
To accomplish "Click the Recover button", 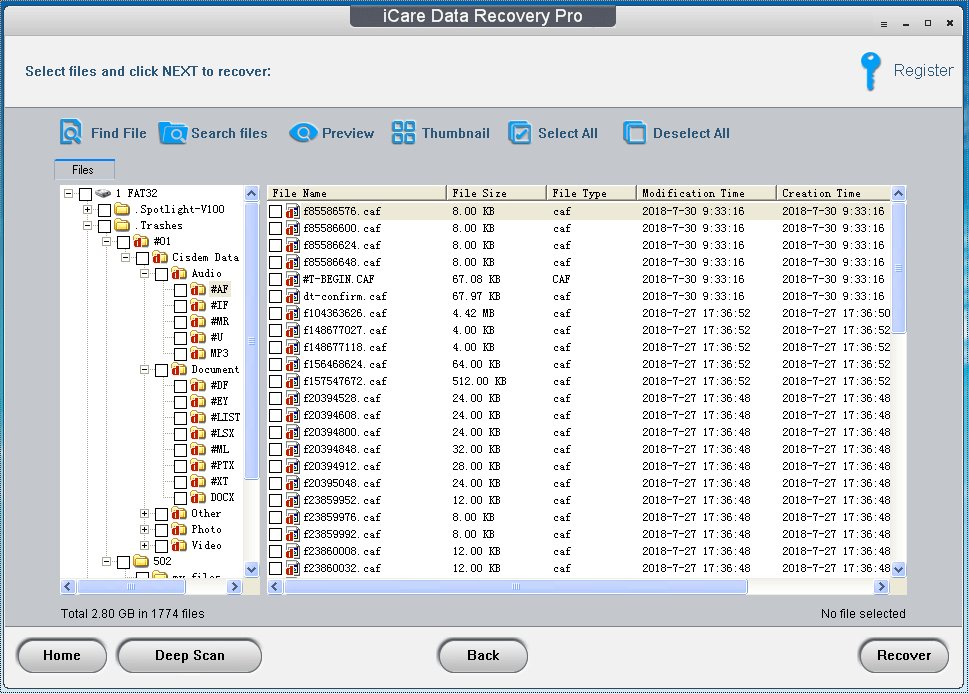I will (x=903, y=656).
